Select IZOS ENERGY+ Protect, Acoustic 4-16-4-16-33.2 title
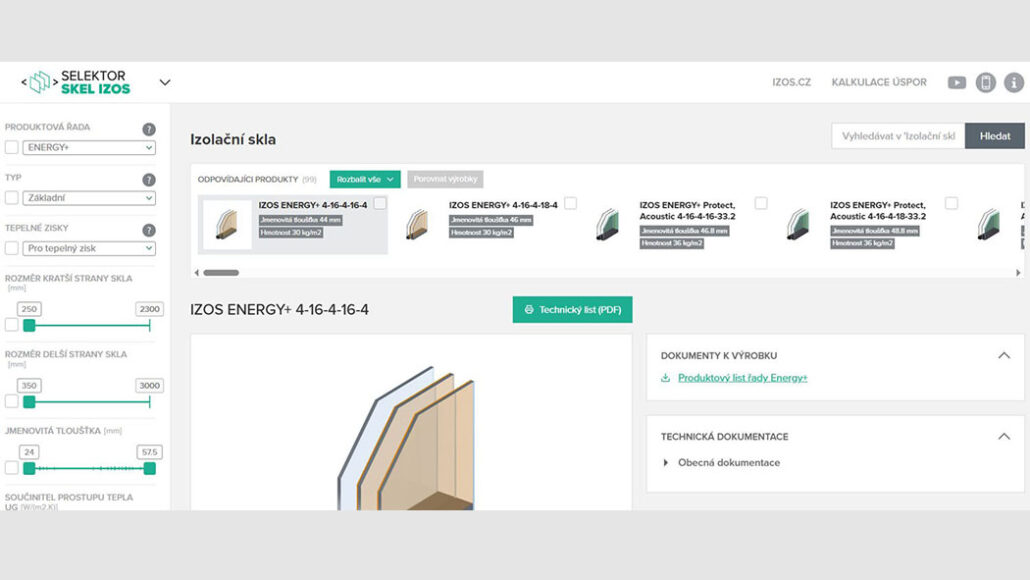Viewport: 1030px width, 580px height. coord(687,210)
